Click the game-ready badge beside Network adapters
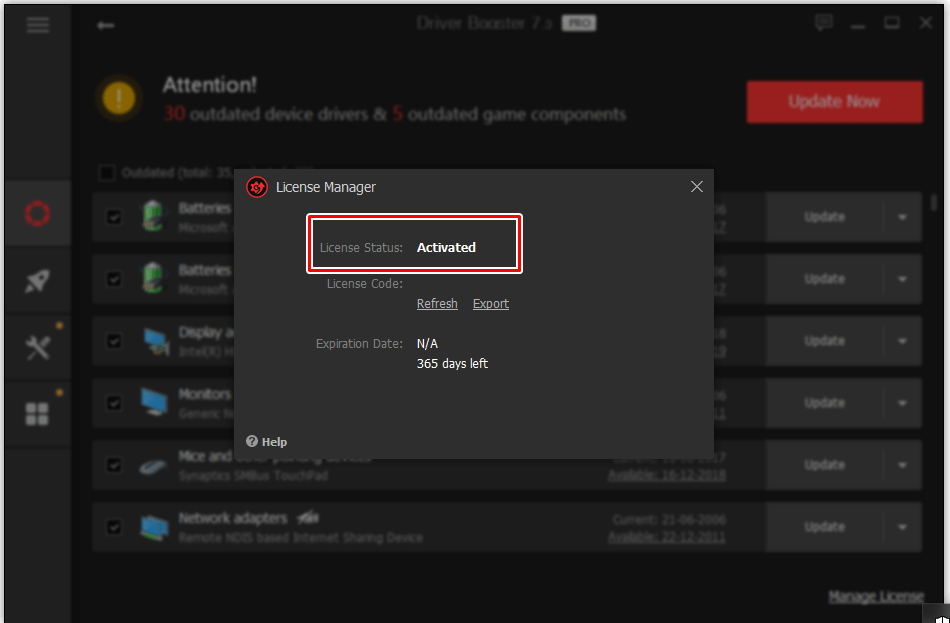The width and height of the screenshot is (950, 623). tap(307, 518)
